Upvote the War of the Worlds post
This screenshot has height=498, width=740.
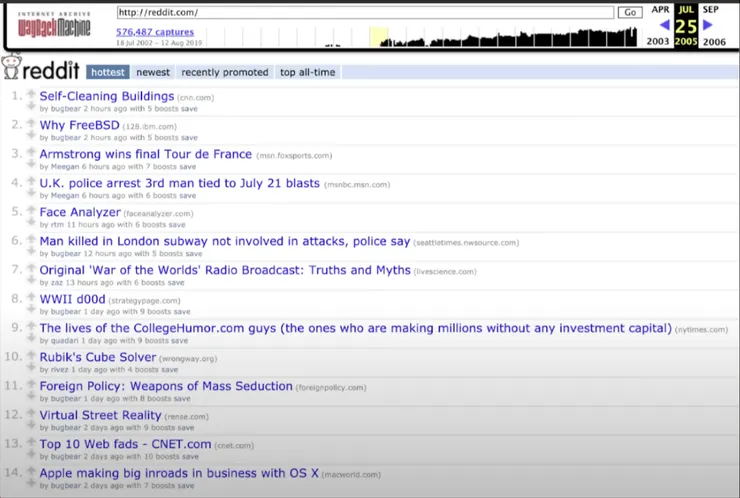[x=31, y=268]
